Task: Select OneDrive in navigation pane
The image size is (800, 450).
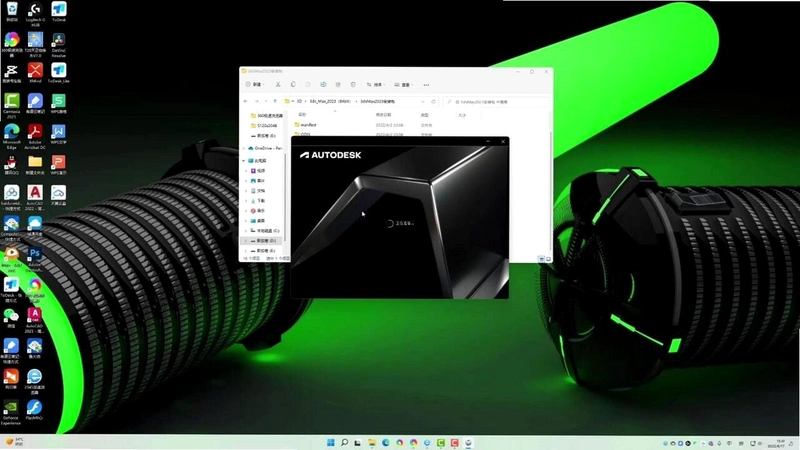Action: pyautogui.click(x=265, y=148)
